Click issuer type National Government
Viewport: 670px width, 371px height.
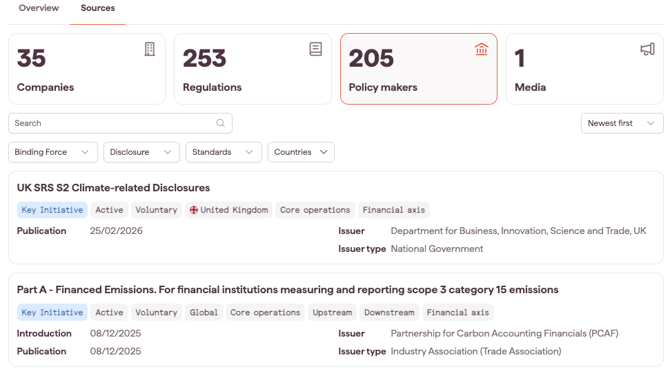(x=437, y=249)
